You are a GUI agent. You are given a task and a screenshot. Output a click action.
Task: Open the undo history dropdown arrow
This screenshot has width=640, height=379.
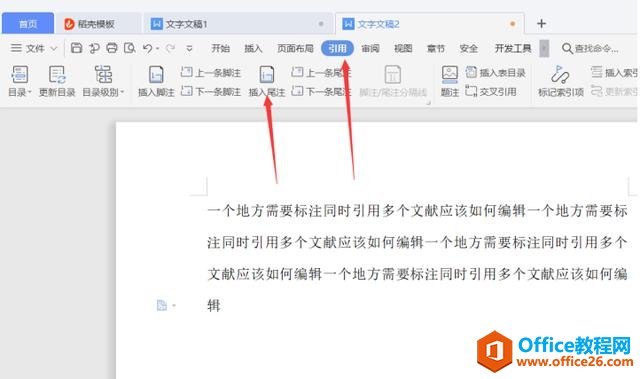click(x=158, y=49)
